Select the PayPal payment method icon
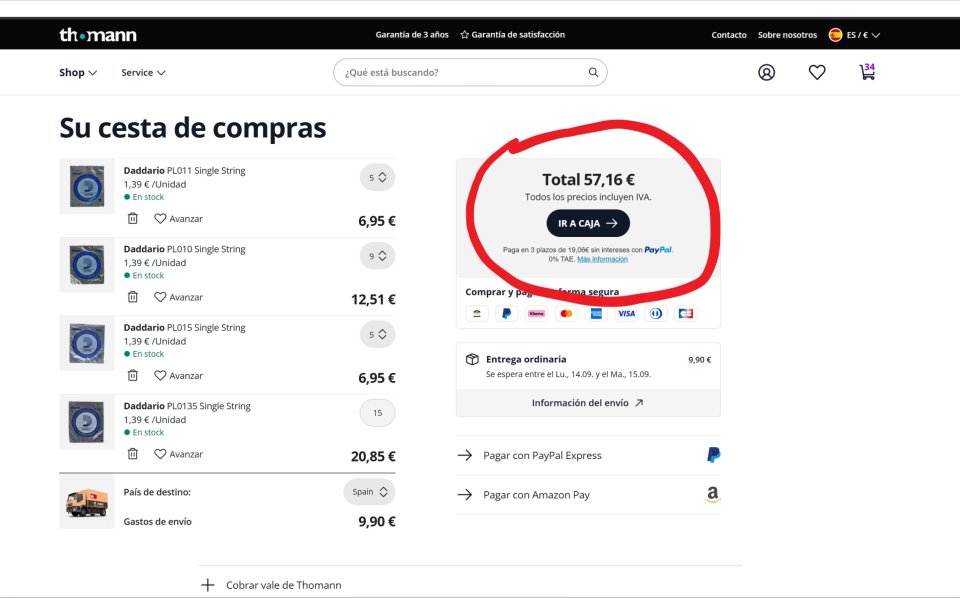Screen dimensions: 960x598 (x=506, y=313)
